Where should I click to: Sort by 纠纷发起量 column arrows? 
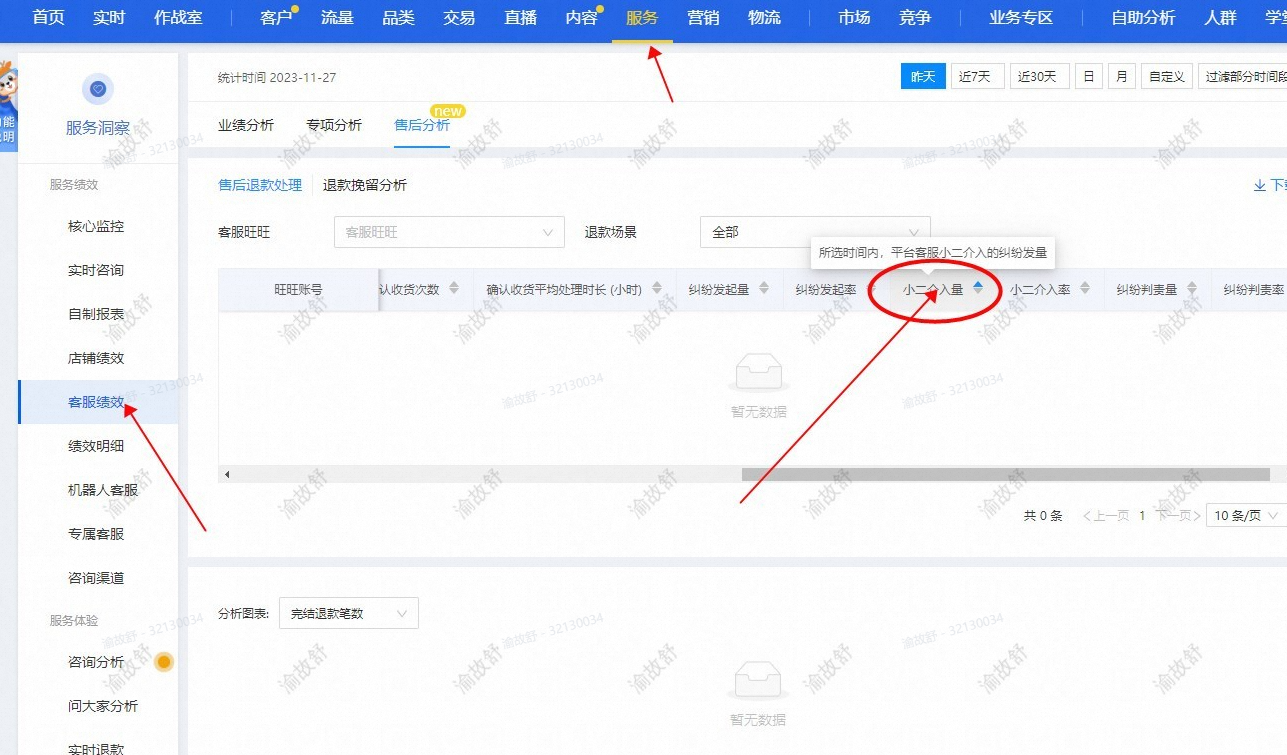point(764,288)
